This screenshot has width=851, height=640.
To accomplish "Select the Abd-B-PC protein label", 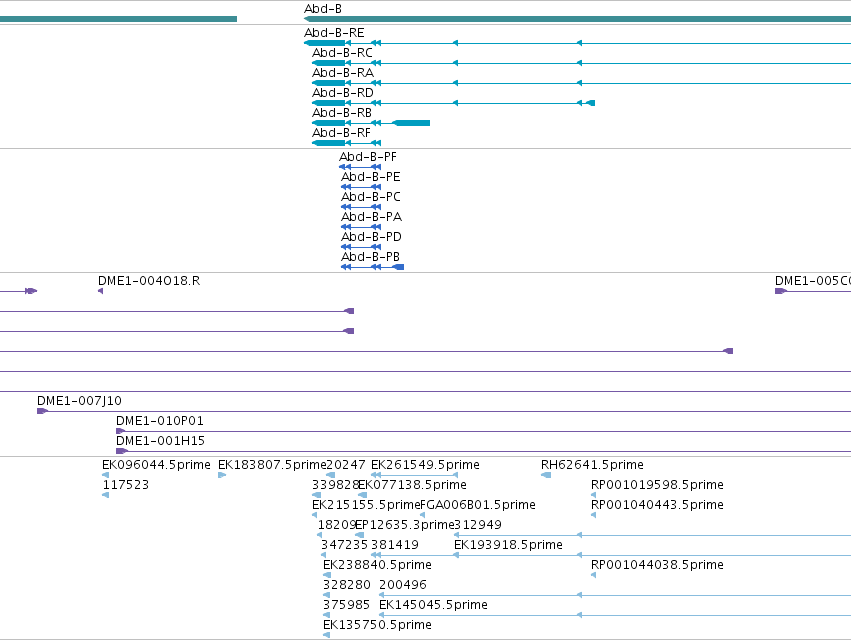I will pyautogui.click(x=370, y=197).
